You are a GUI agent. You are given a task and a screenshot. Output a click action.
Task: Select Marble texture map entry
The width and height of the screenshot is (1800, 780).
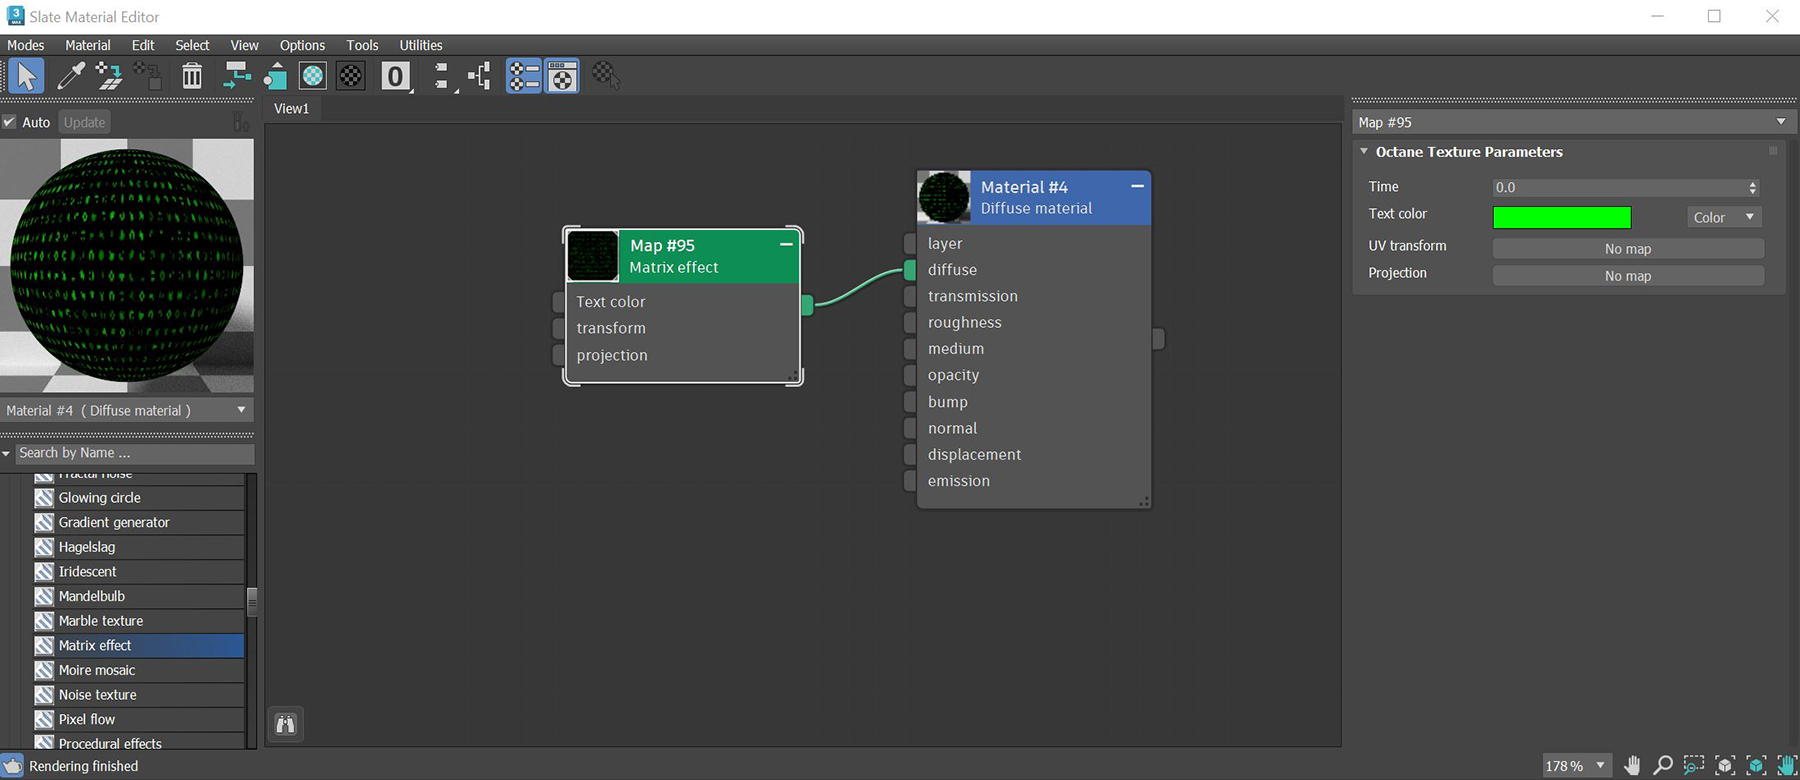(138, 620)
